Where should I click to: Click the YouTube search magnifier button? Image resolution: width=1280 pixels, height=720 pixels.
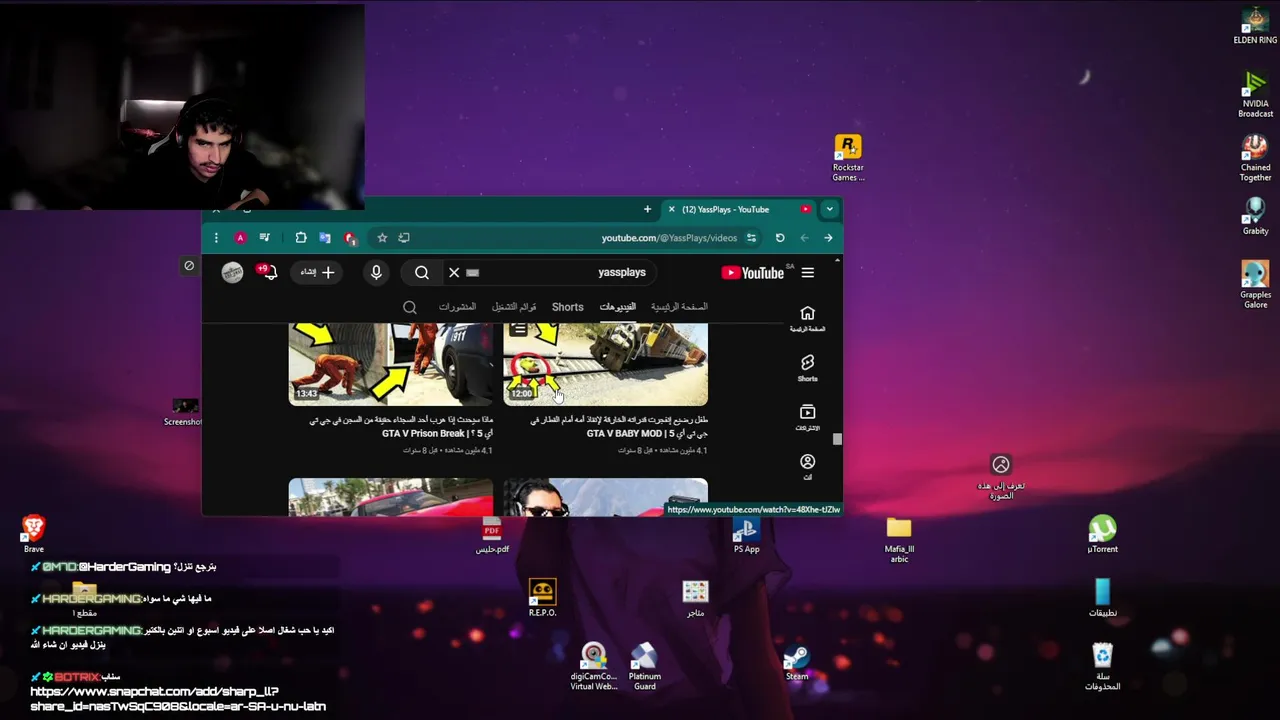pyautogui.click(x=422, y=272)
